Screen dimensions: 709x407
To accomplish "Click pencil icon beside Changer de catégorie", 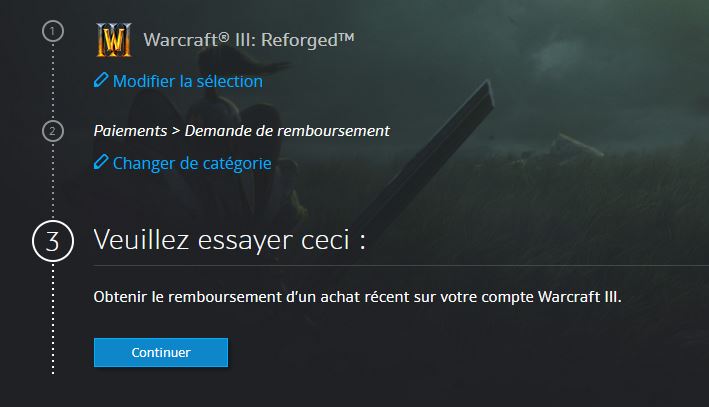I will click(x=101, y=162).
